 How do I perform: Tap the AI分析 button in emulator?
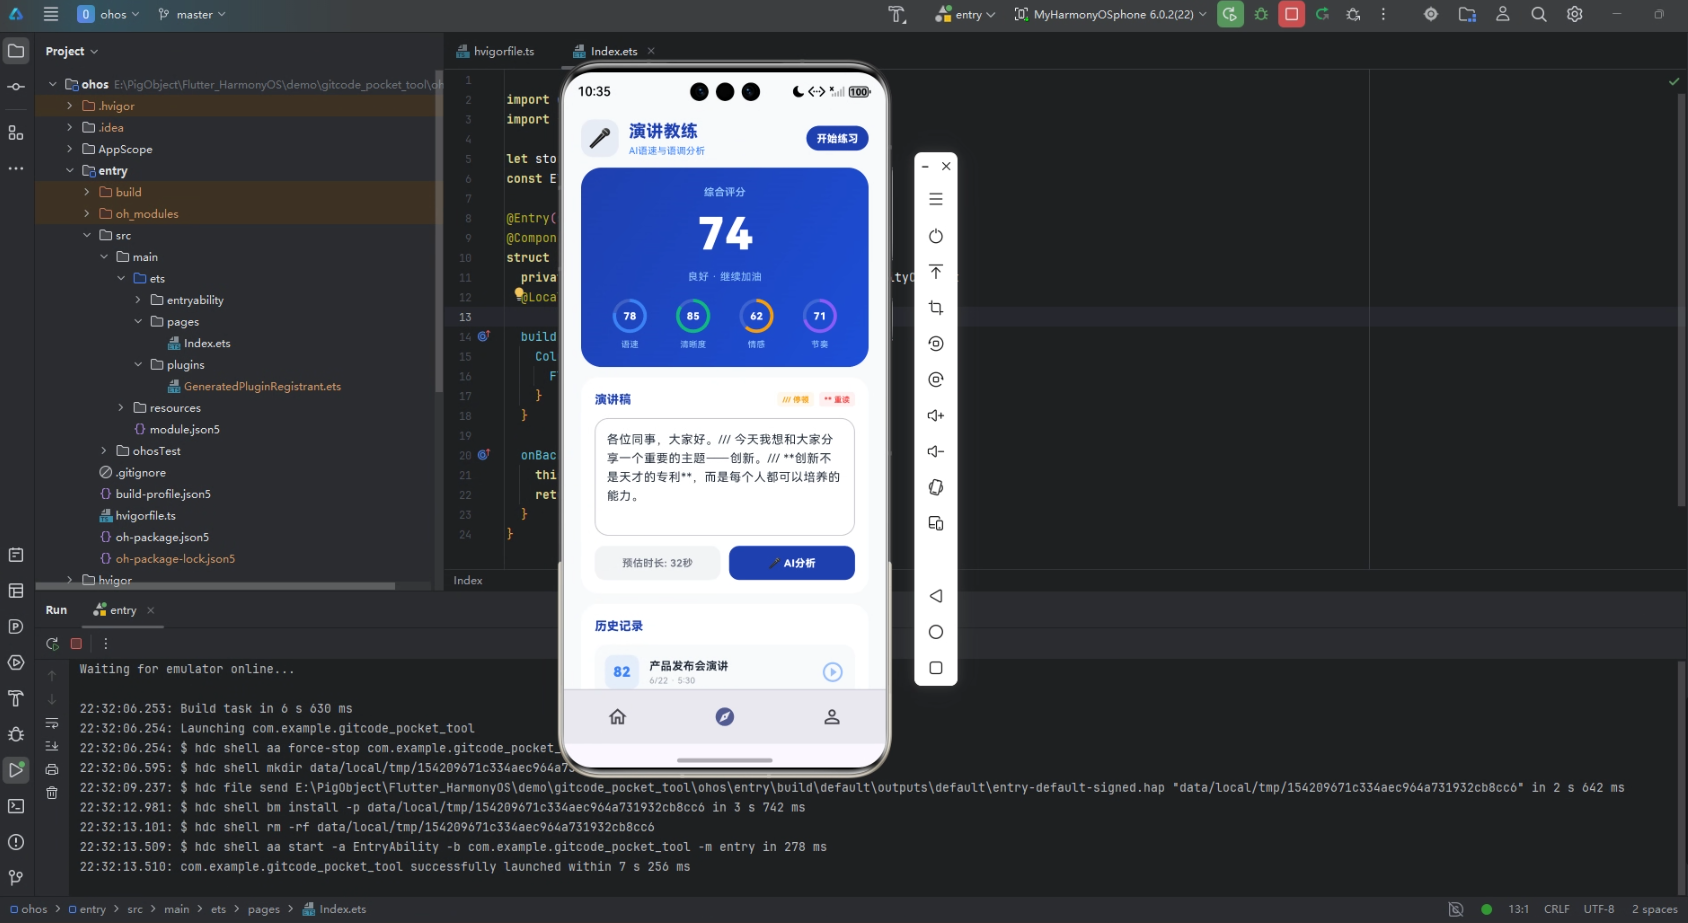pyautogui.click(x=792, y=563)
